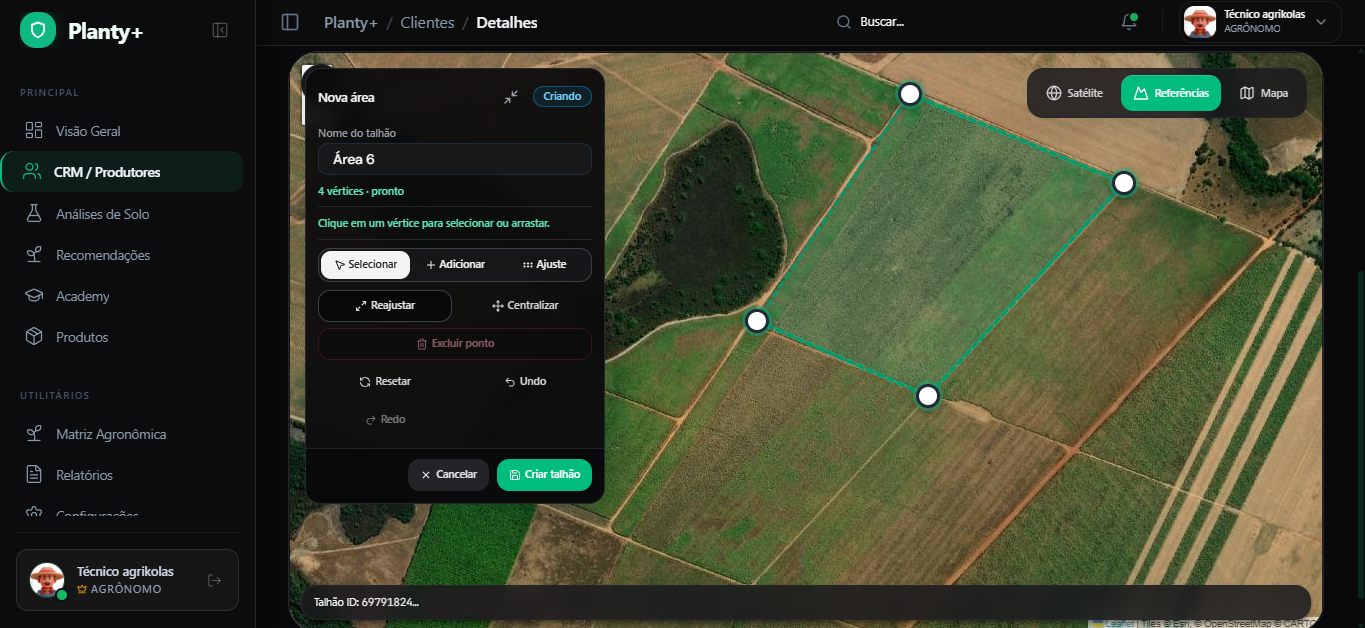The height and width of the screenshot is (628, 1365).
Task: Click the Criar talhão button
Action: coord(544,475)
